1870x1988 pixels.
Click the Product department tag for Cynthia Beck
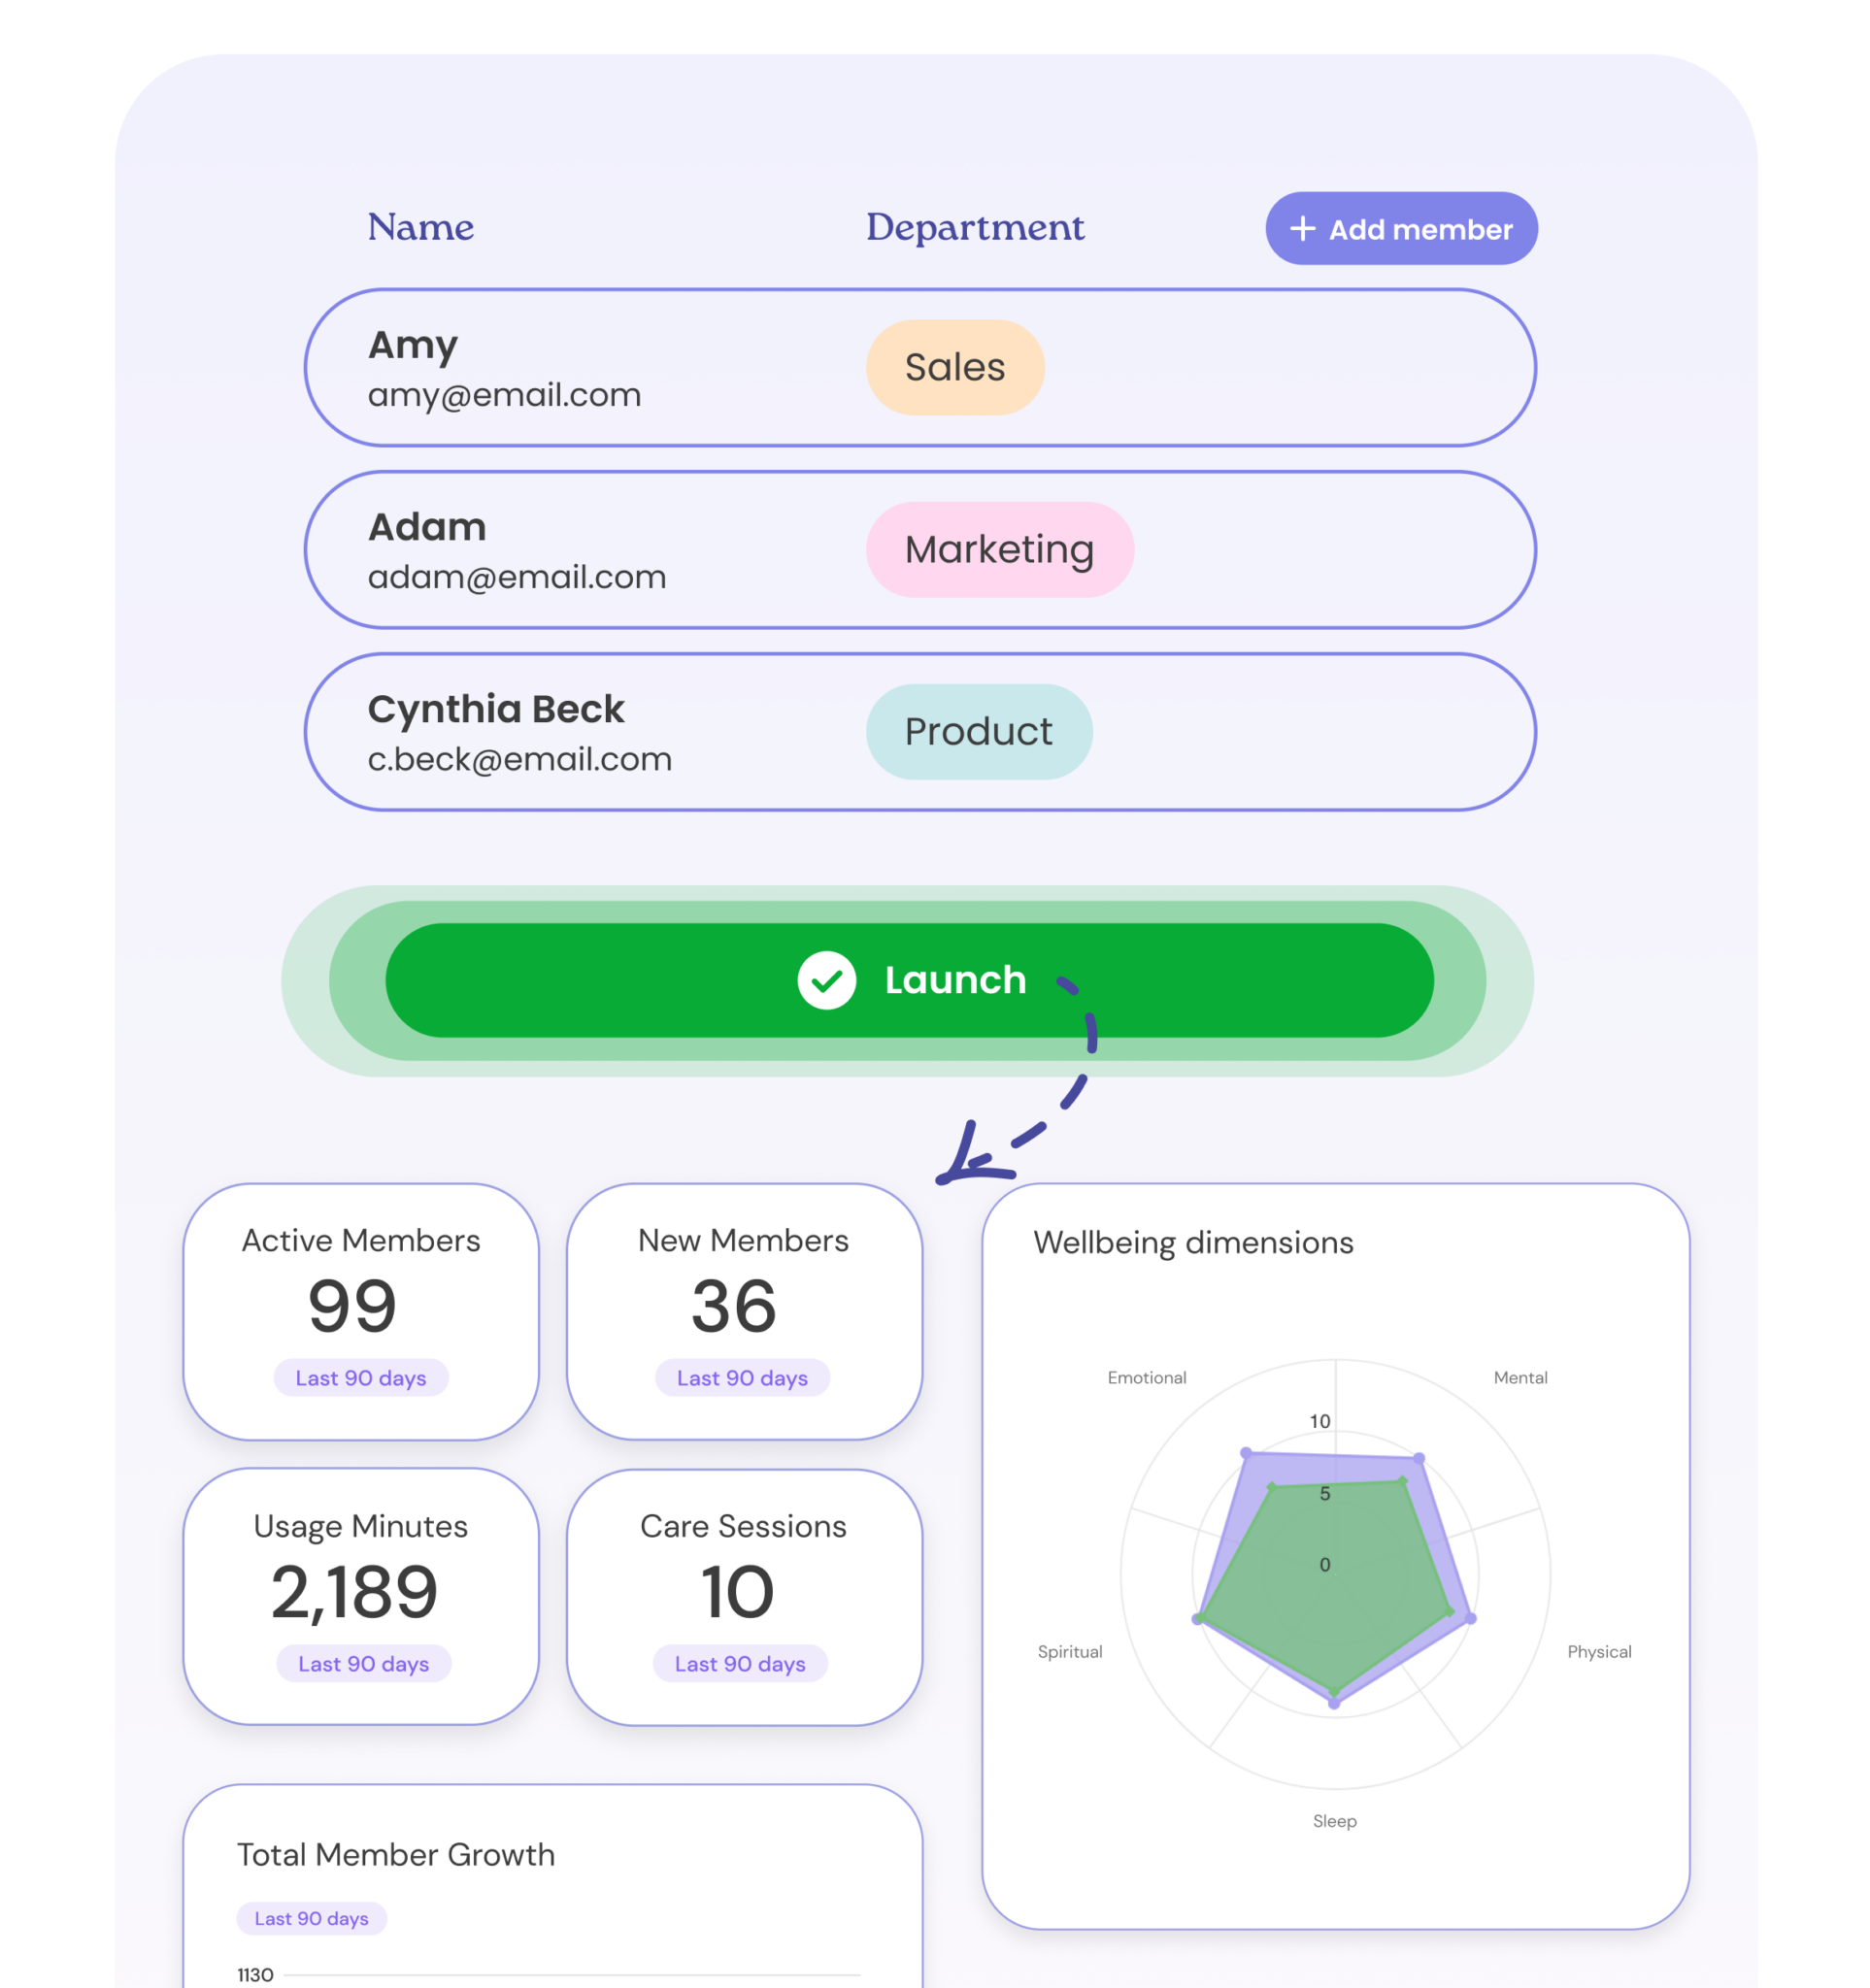point(979,731)
